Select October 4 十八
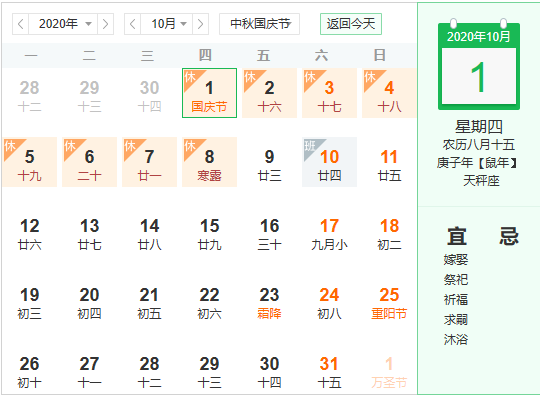This screenshot has width=540, height=397. tap(389, 93)
